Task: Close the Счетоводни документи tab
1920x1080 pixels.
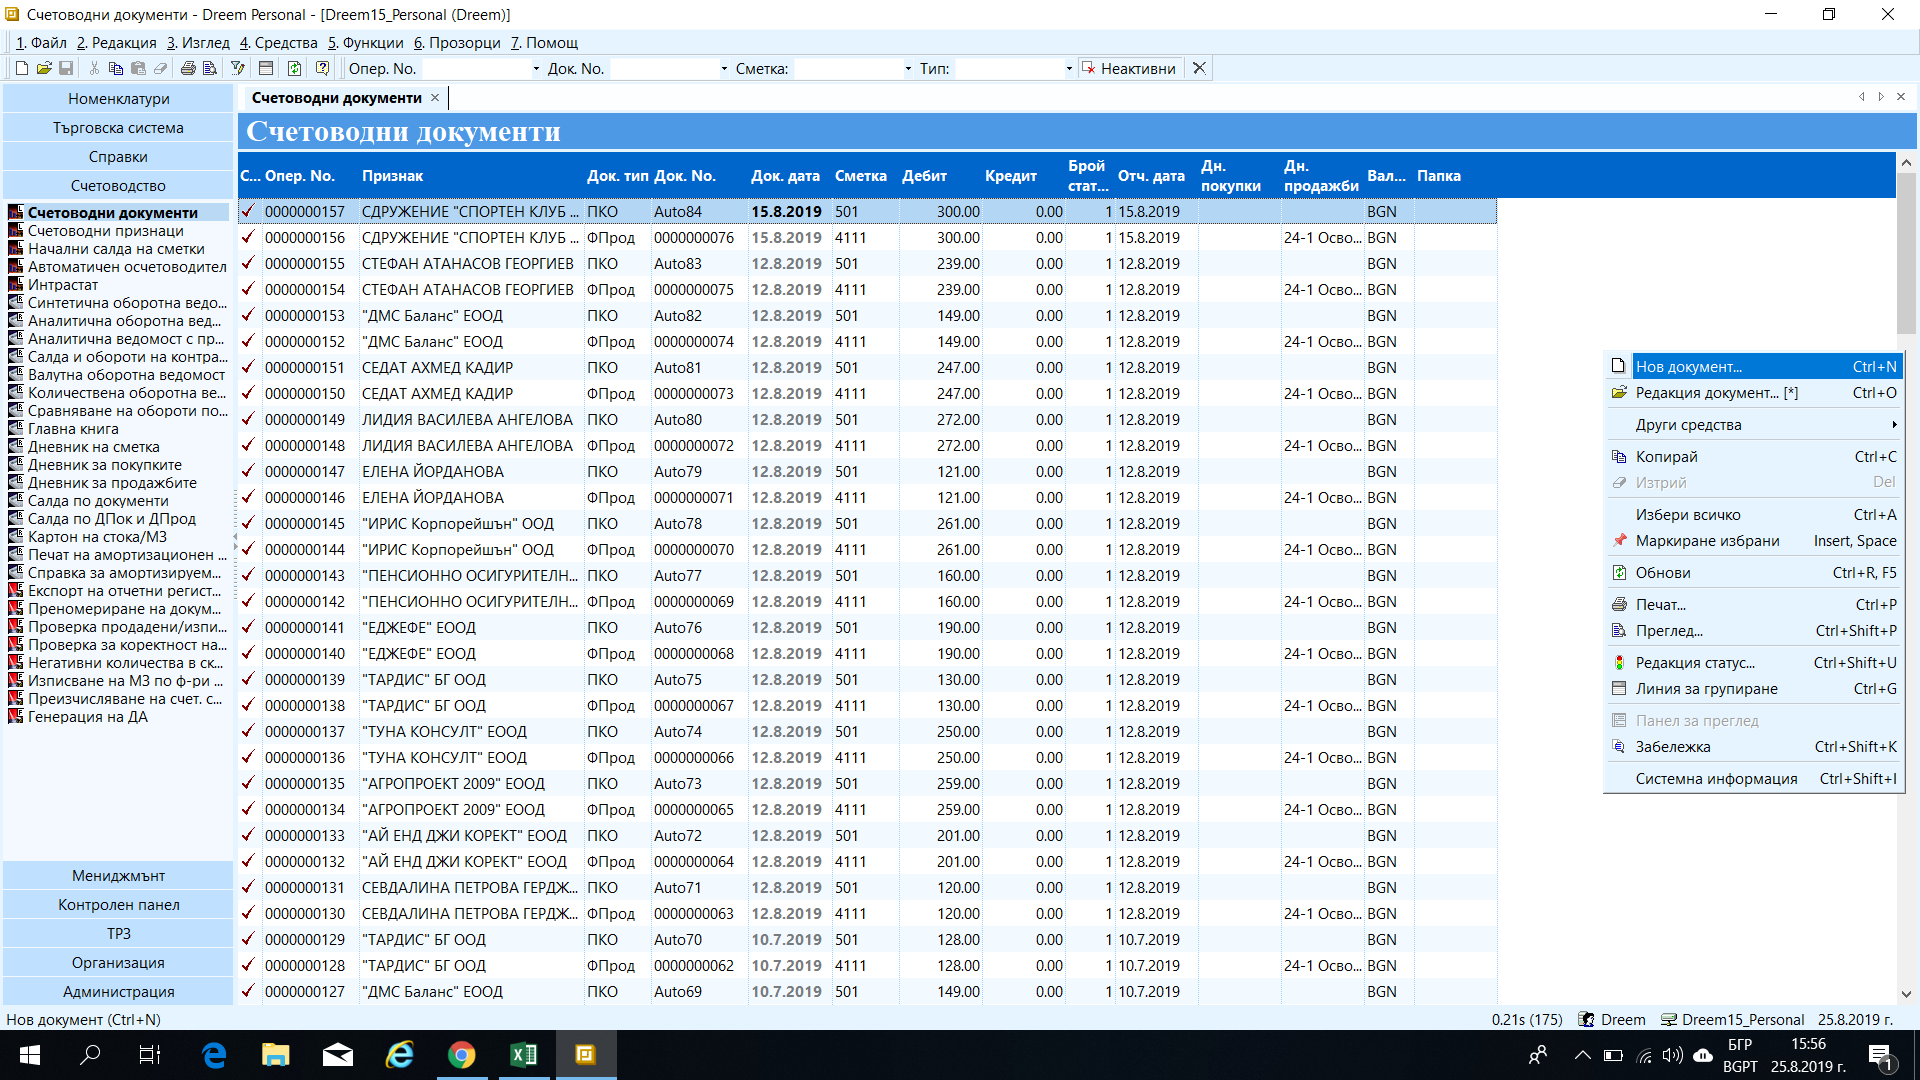Action: pos(435,97)
